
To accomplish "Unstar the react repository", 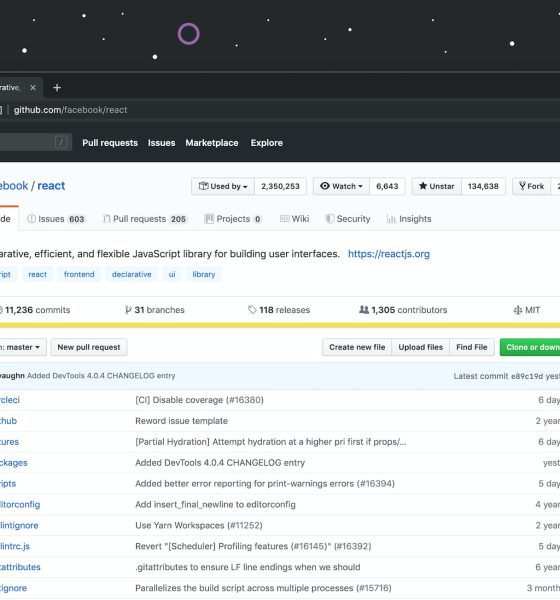I will (437, 186).
